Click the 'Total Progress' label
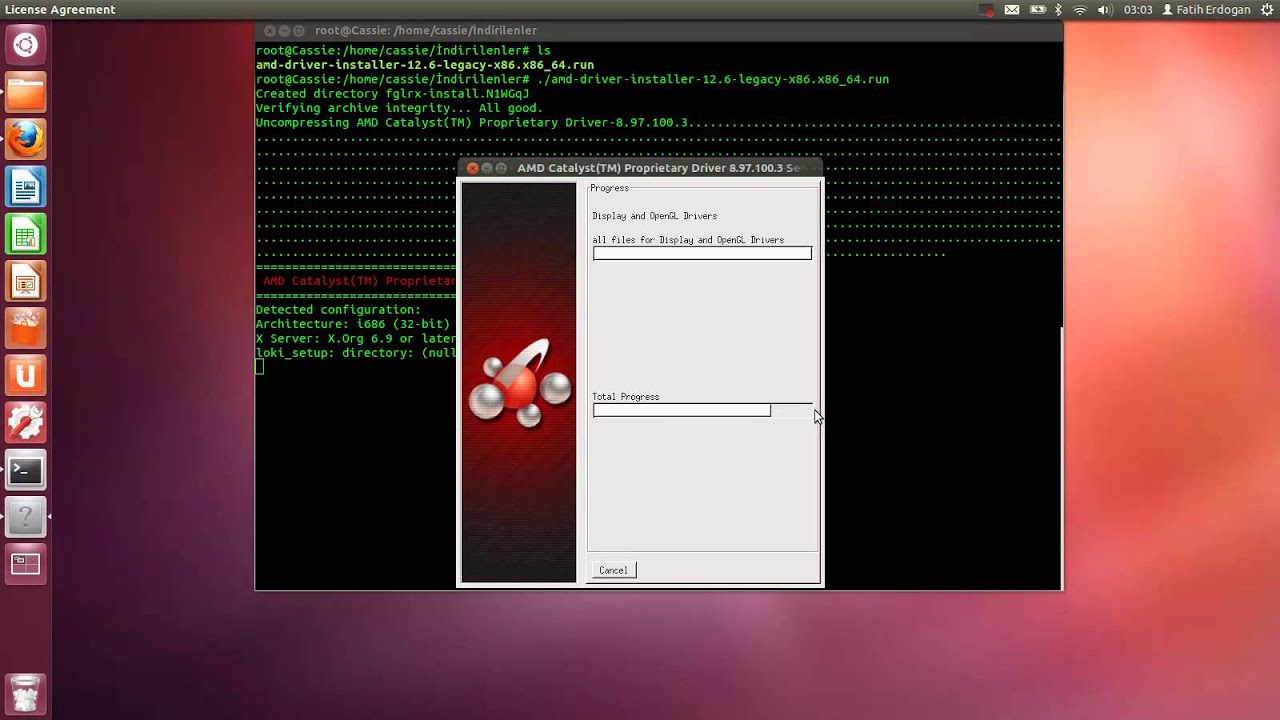Screen dimensions: 1280x720 click(x=625, y=397)
